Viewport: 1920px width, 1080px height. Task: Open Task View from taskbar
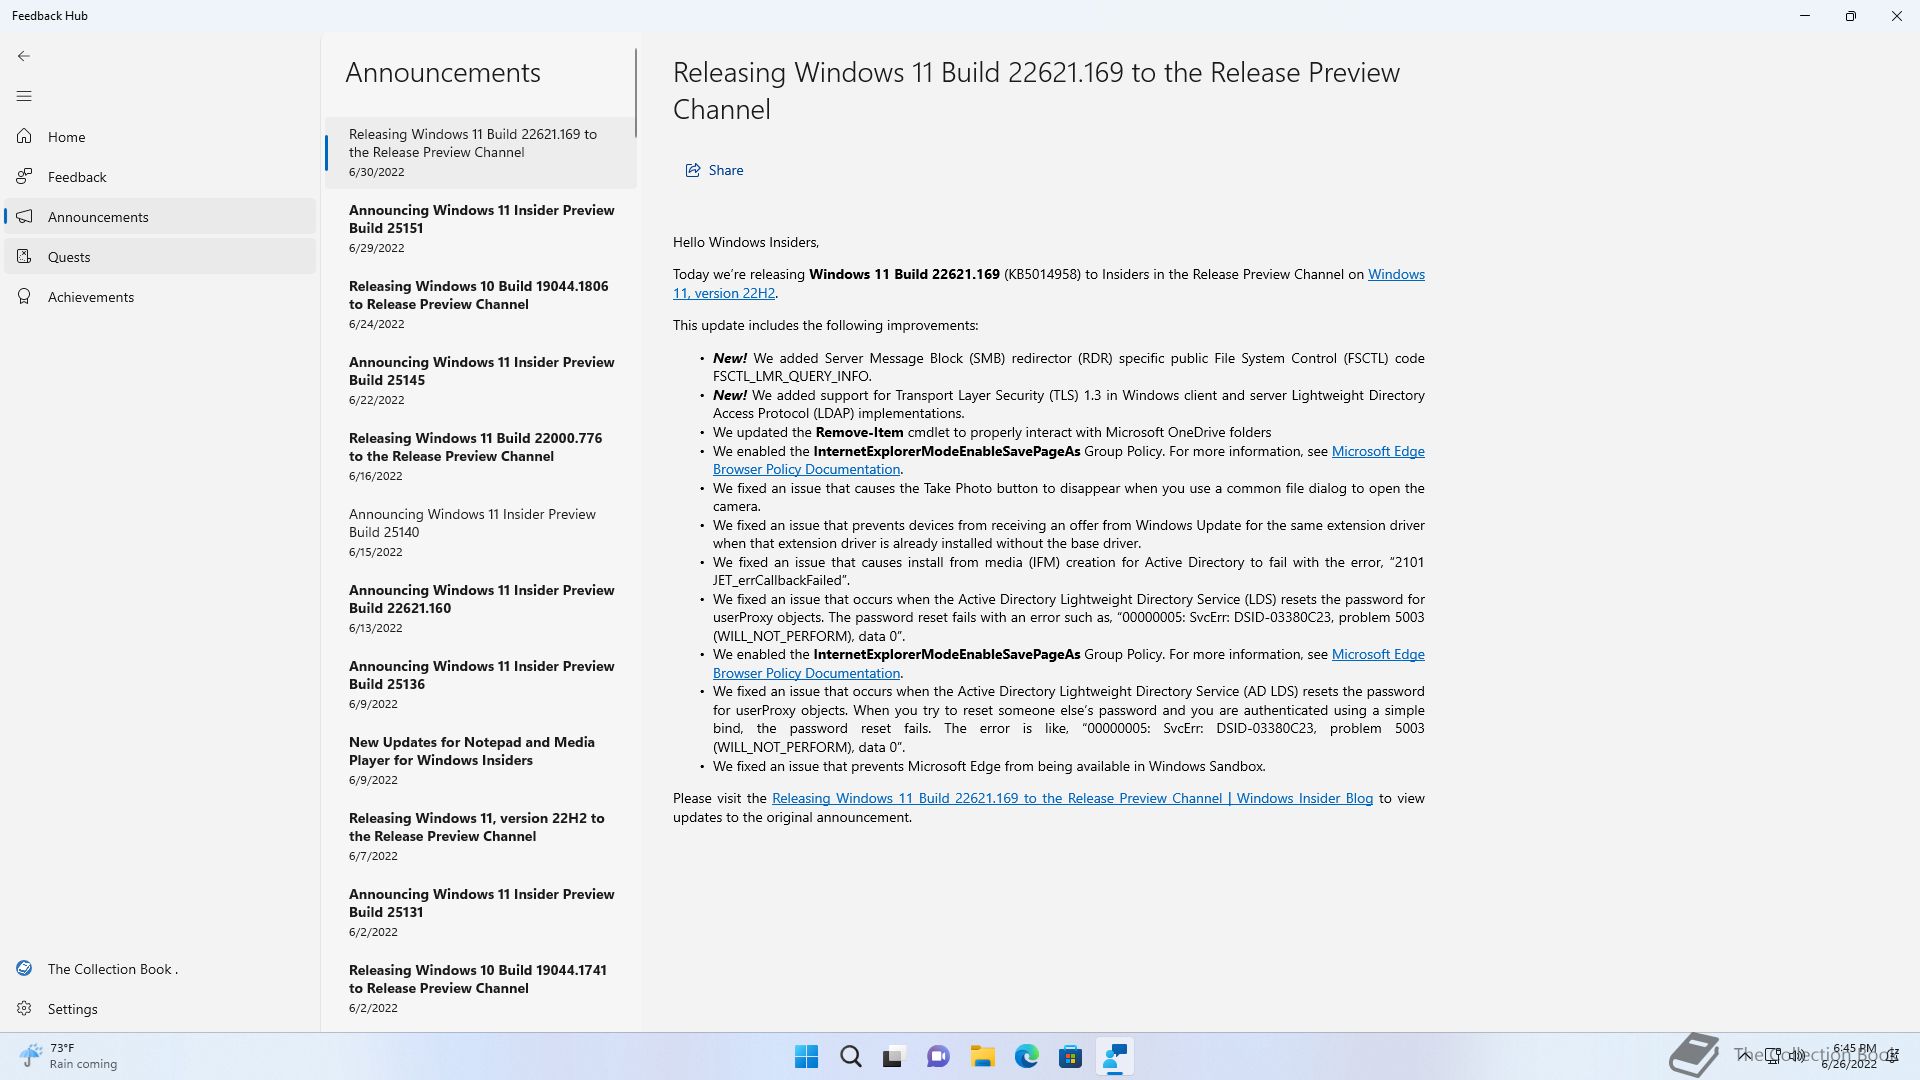[894, 1057]
